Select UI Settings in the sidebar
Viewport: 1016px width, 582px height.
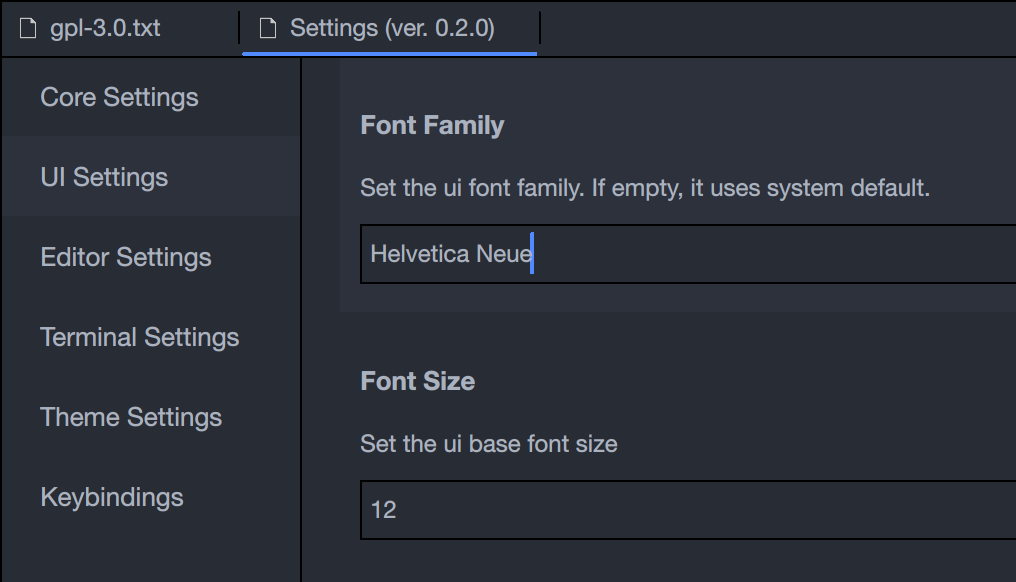pos(104,177)
